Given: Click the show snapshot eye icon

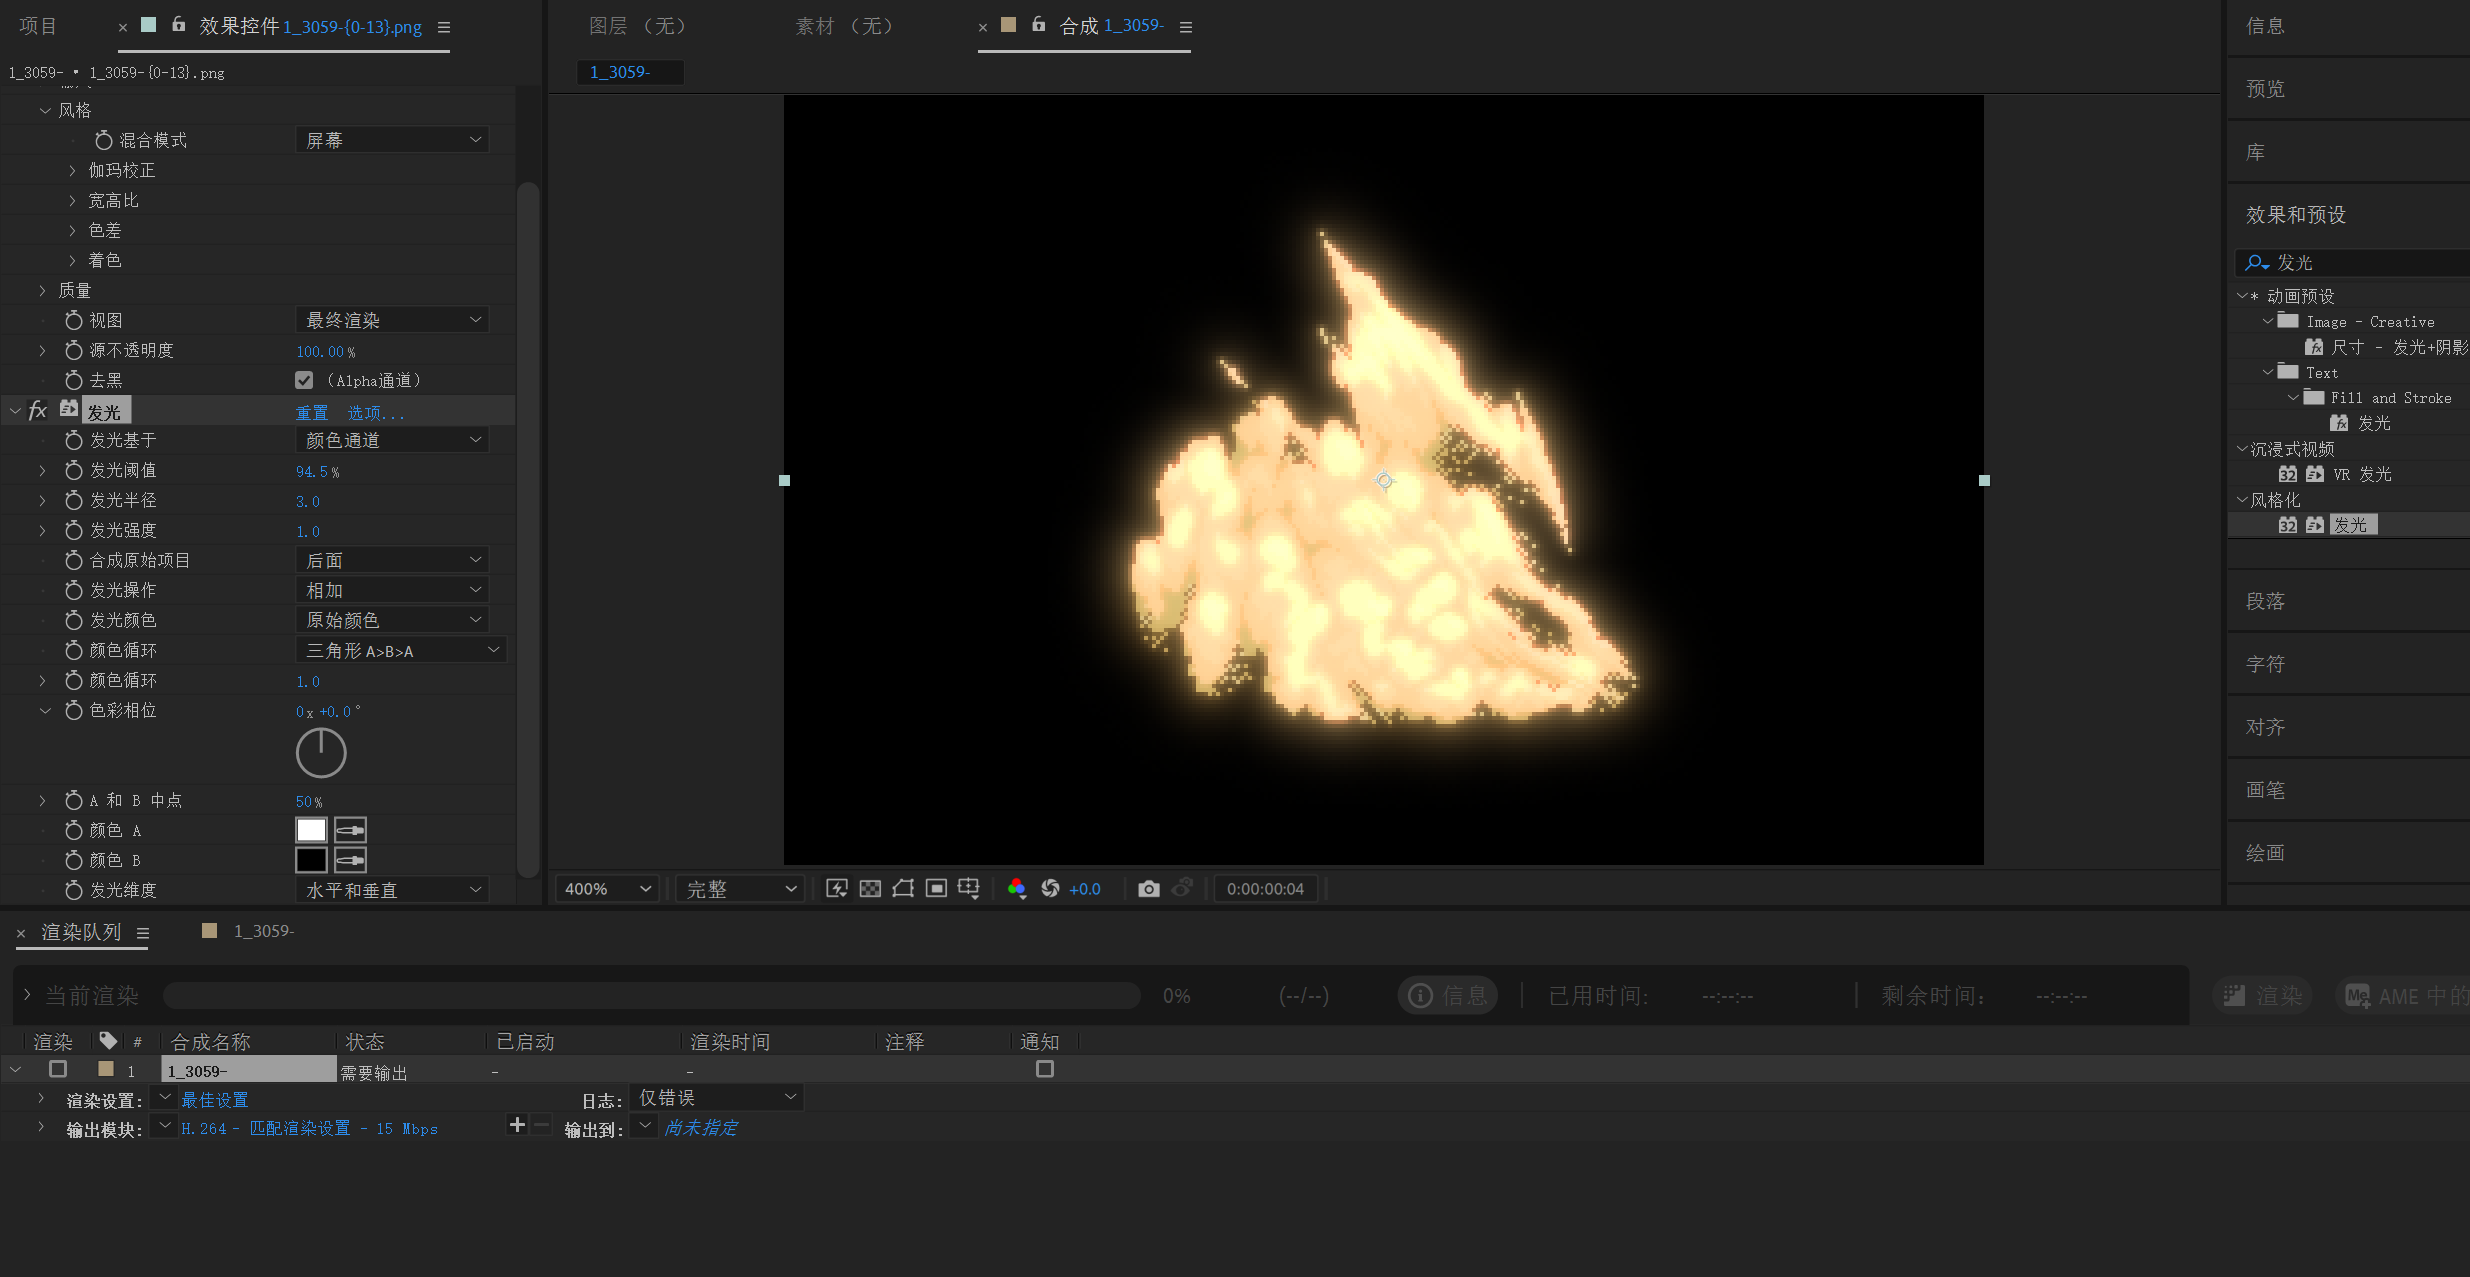Looking at the screenshot, I should point(1182,888).
